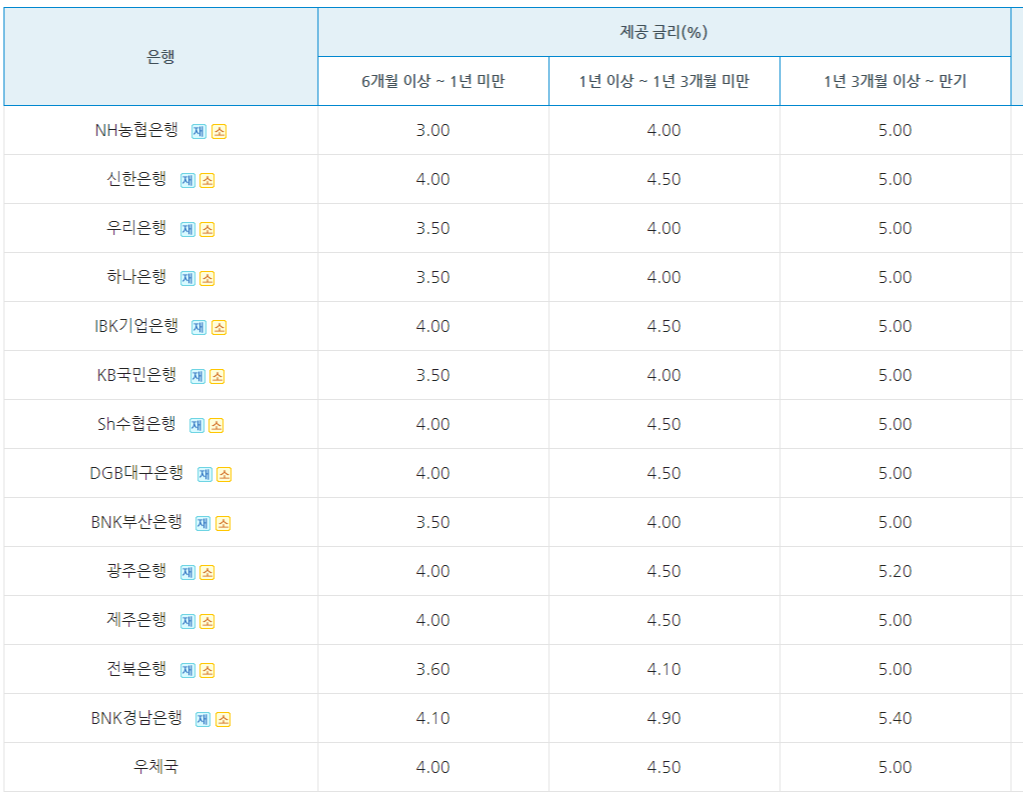Click KB국민은행's 3.50 rate cell
The width and height of the screenshot is (1023, 800).
pyautogui.click(x=433, y=375)
